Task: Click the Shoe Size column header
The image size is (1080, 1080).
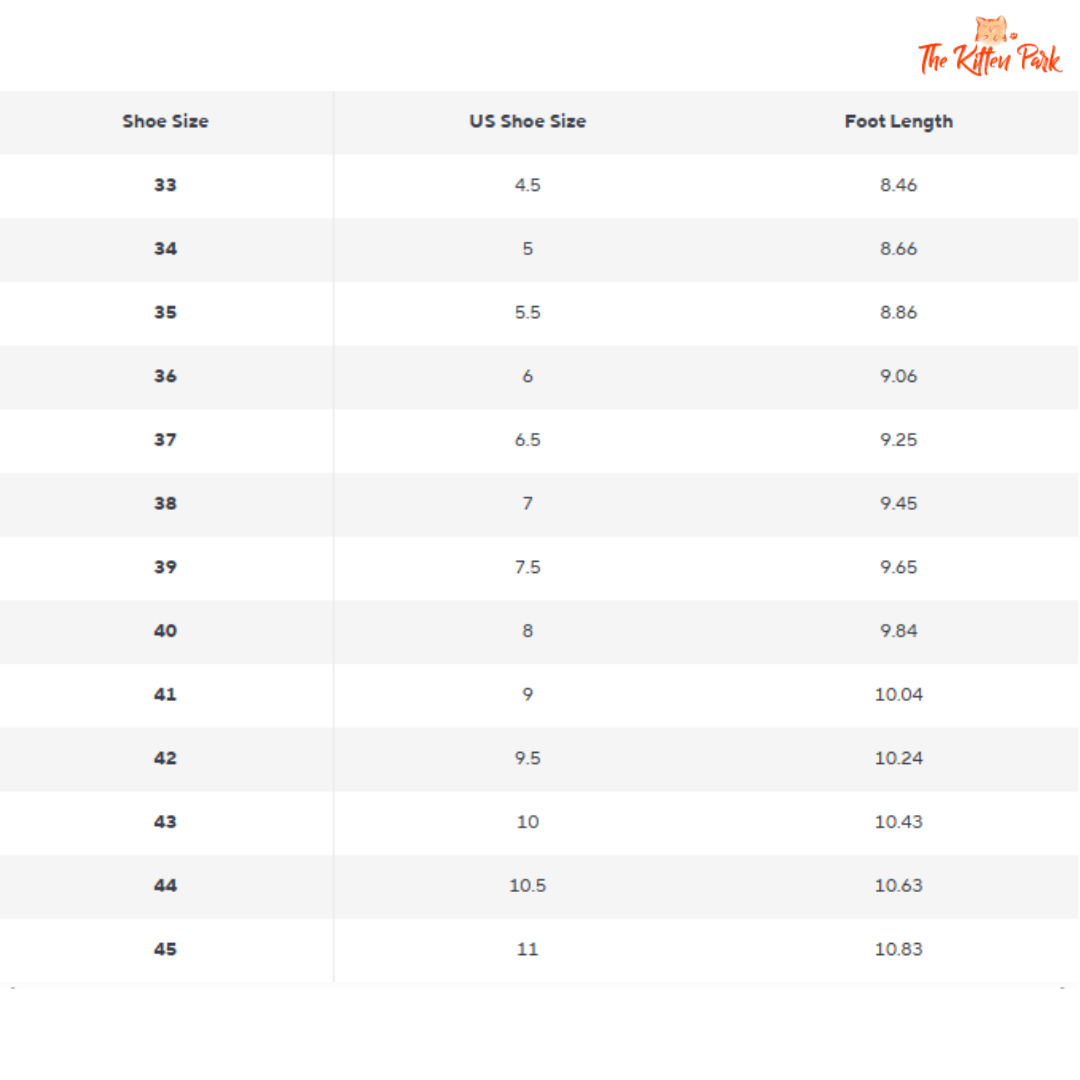Action: pos(166,122)
